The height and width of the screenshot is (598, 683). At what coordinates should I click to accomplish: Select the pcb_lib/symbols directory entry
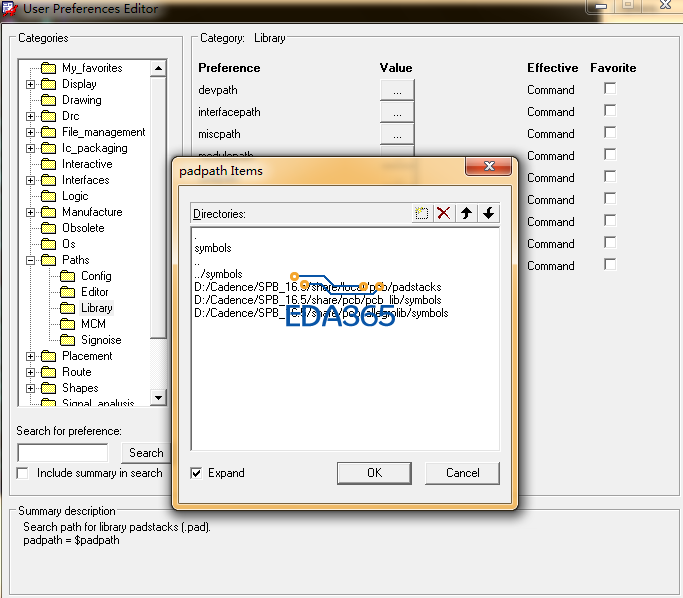click(x=318, y=301)
